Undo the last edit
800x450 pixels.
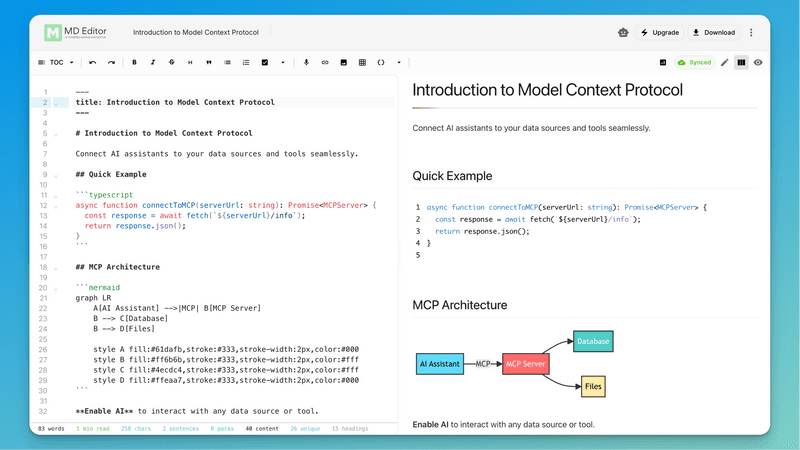92,62
